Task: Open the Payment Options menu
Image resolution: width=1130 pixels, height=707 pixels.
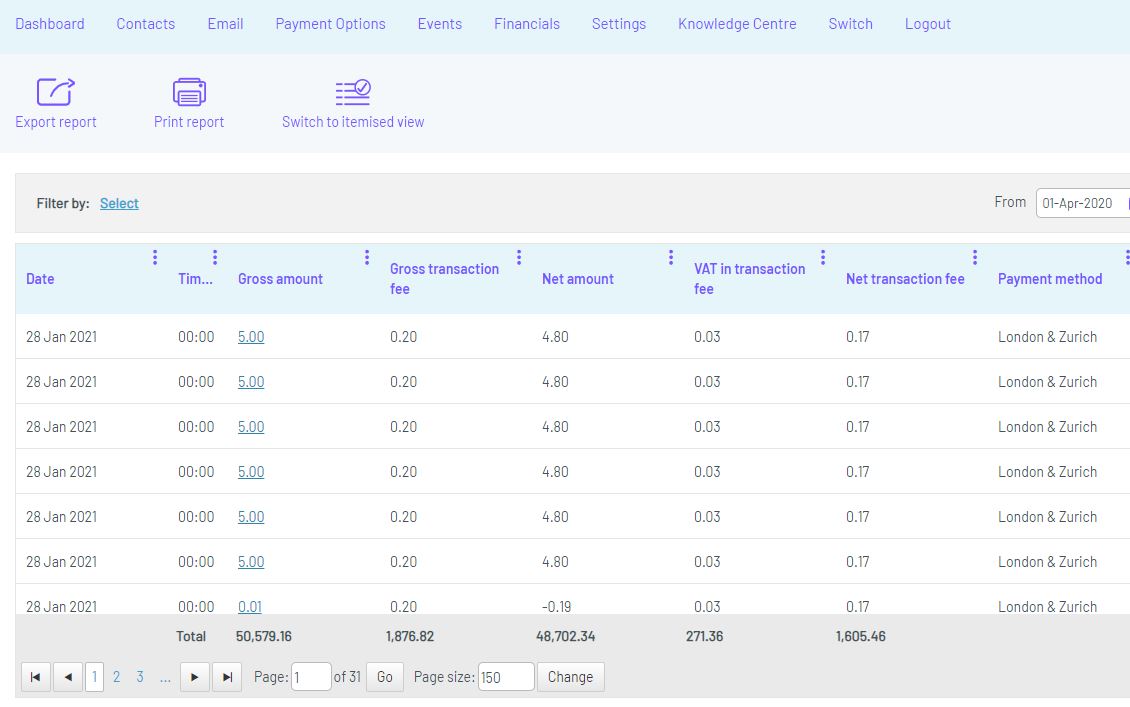Action: coord(330,24)
